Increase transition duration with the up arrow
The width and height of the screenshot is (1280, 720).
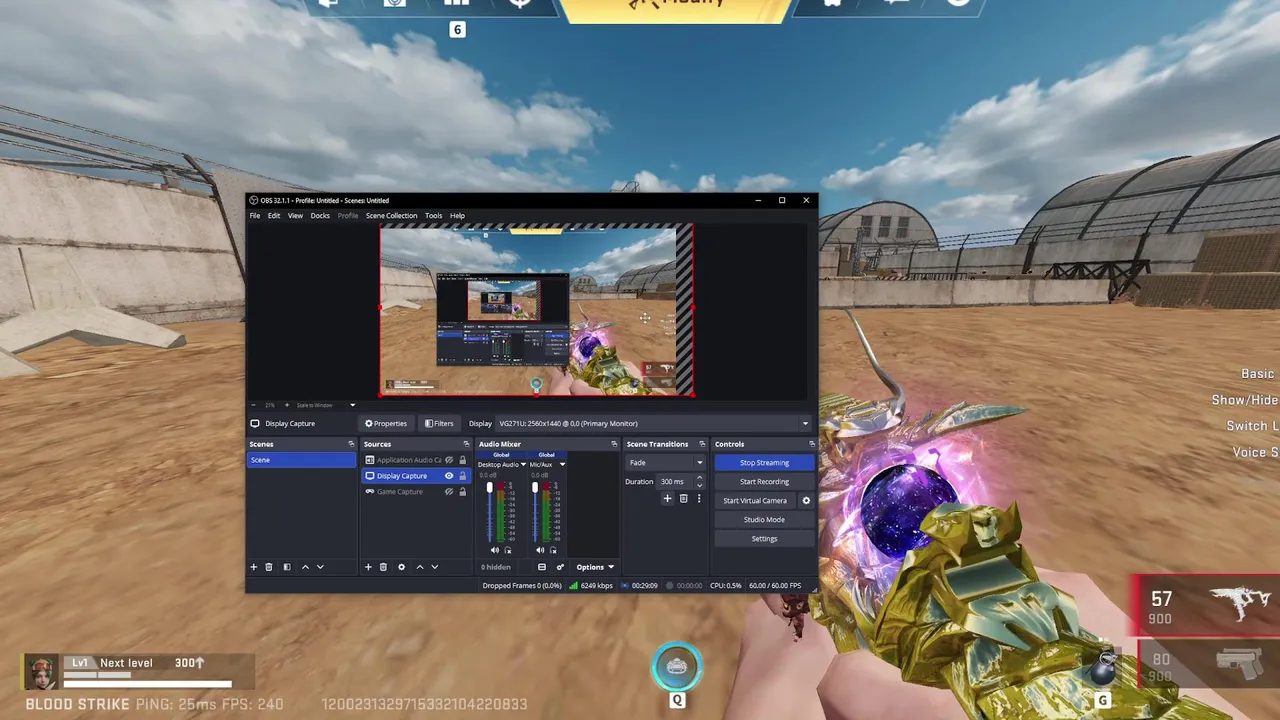tap(699, 478)
